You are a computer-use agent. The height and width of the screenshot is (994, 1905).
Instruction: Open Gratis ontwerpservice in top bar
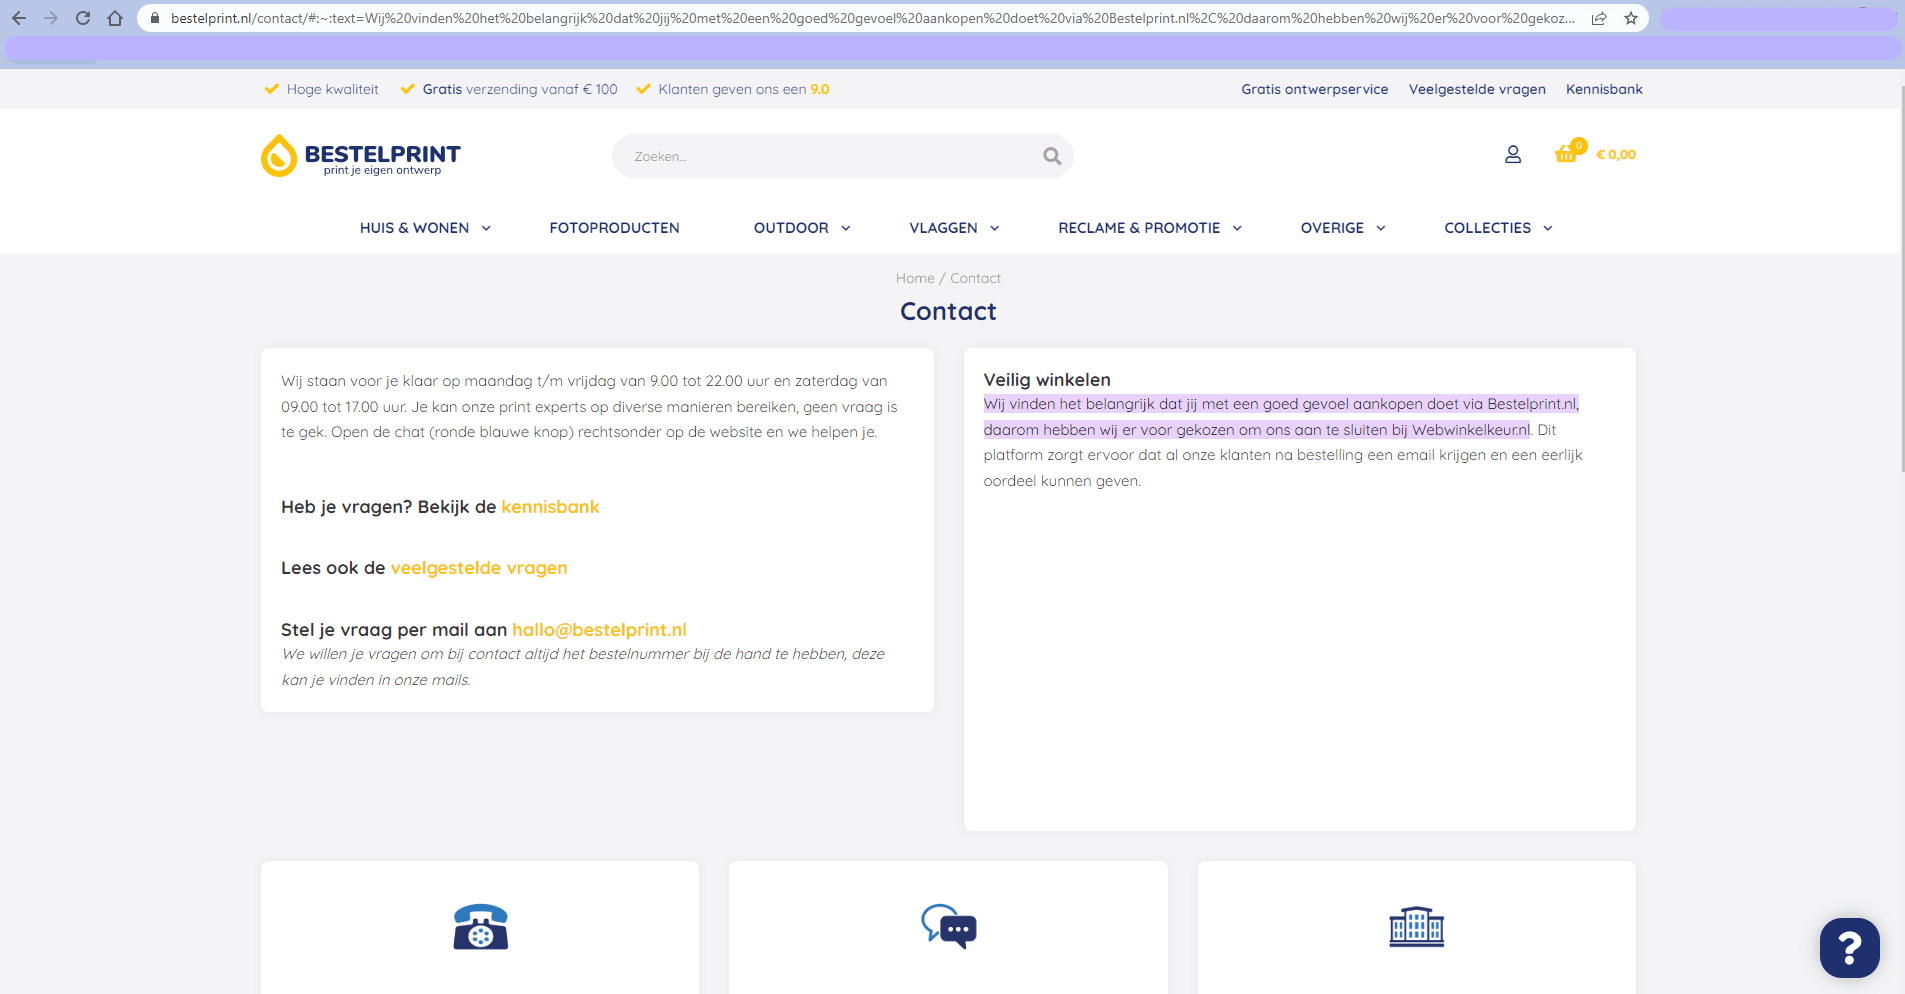point(1314,89)
